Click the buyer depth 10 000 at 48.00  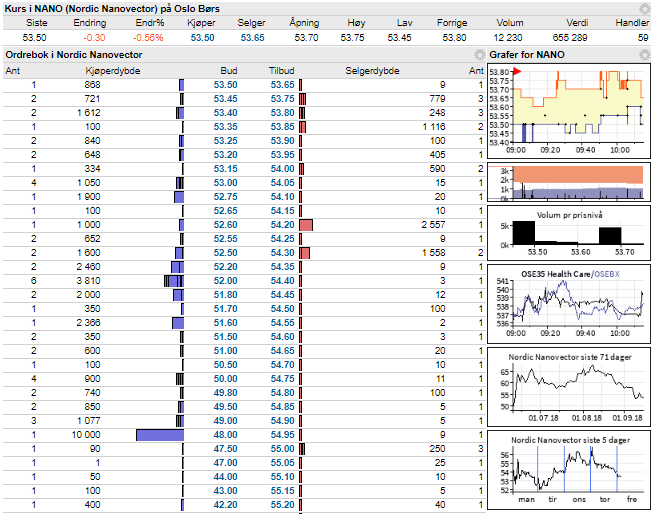pyautogui.click(x=86, y=435)
